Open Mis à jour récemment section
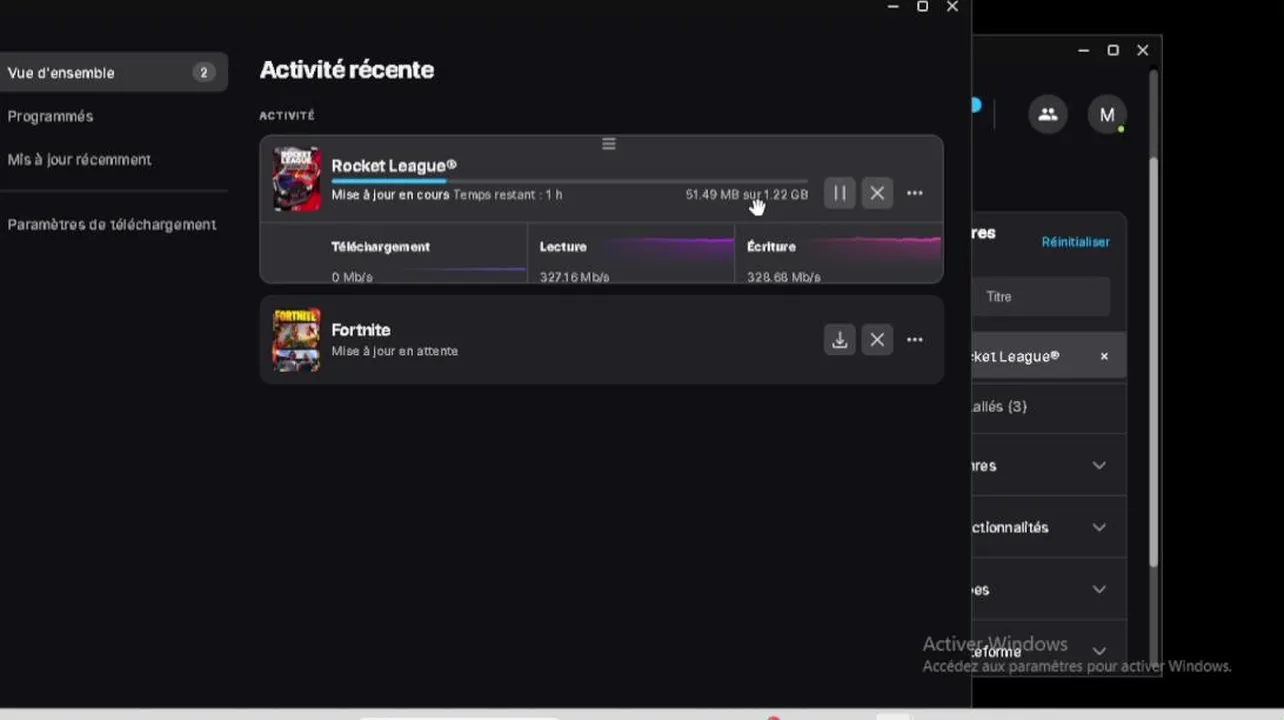The width and height of the screenshot is (1284, 720). click(79, 159)
